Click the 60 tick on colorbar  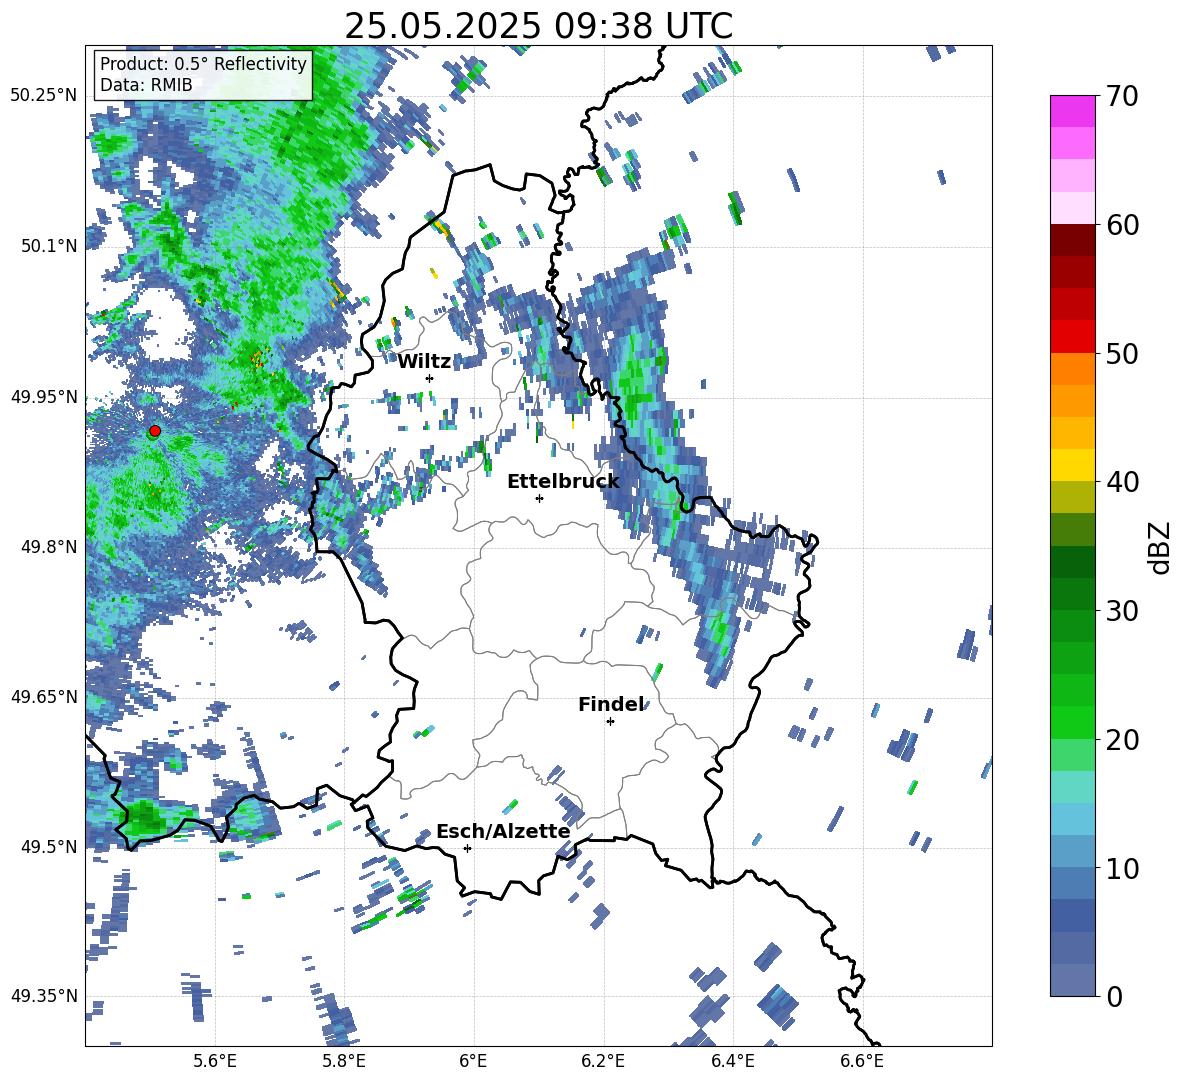[x=1122, y=224]
